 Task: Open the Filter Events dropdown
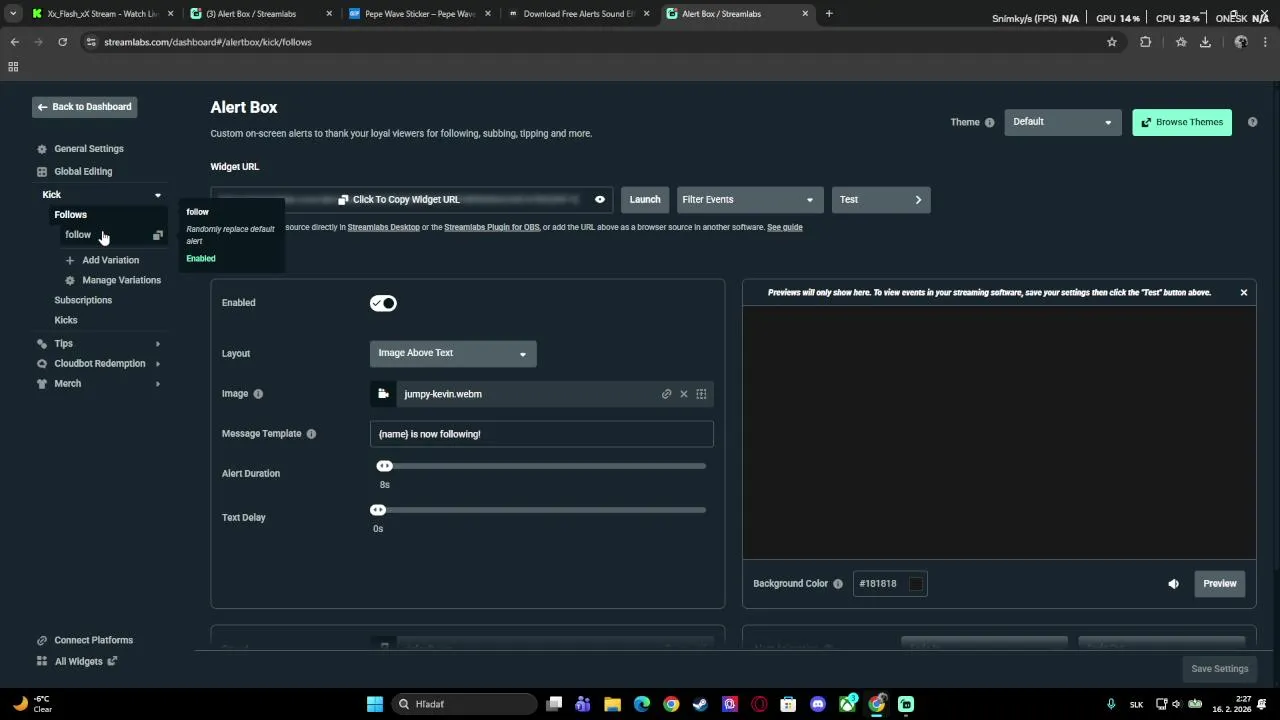750,200
